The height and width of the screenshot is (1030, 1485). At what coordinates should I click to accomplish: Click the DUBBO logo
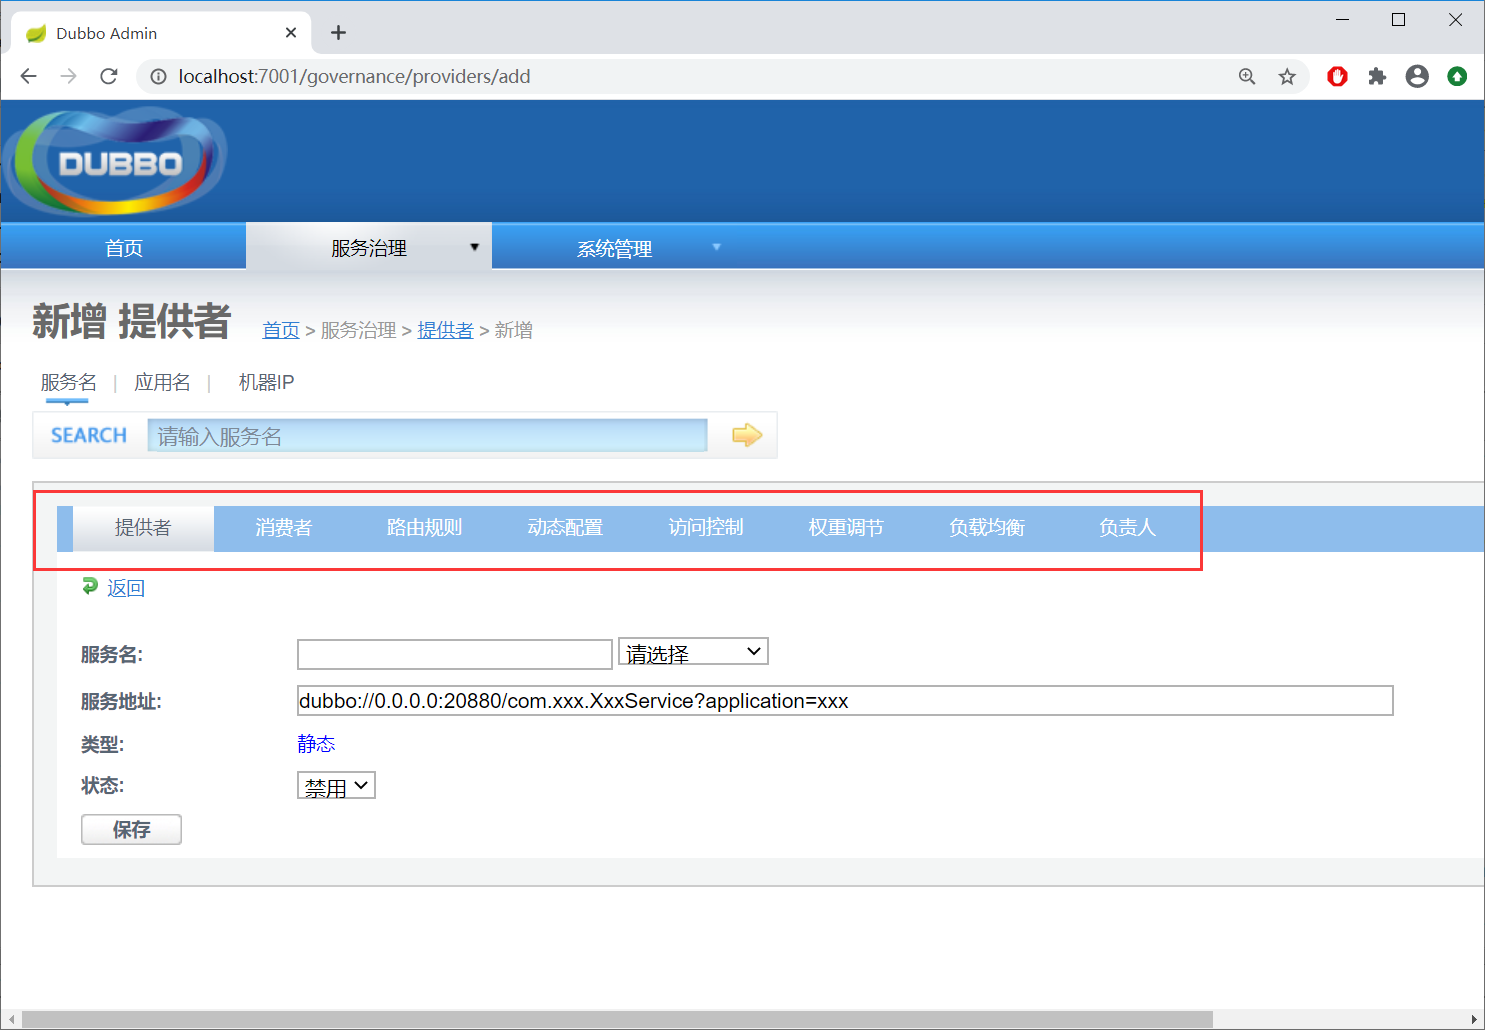pos(117,162)
